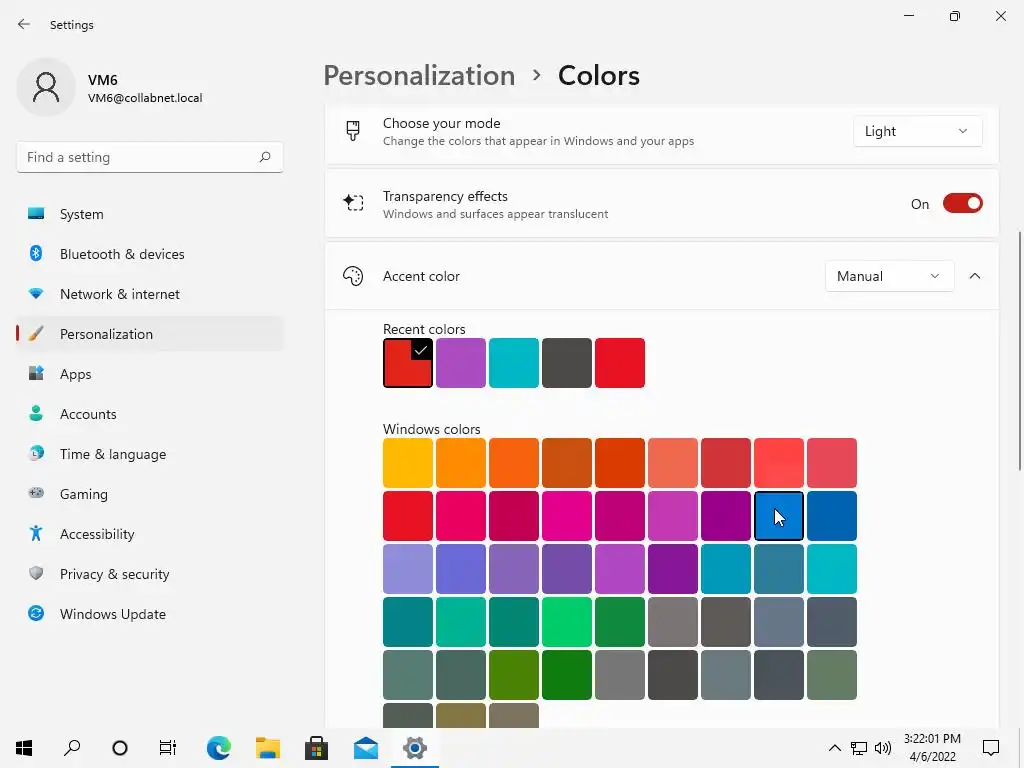Select the checked red recent color
The width and height of the screenshot is (1024, 768).
pyautogui.click(x=408, y=362)
